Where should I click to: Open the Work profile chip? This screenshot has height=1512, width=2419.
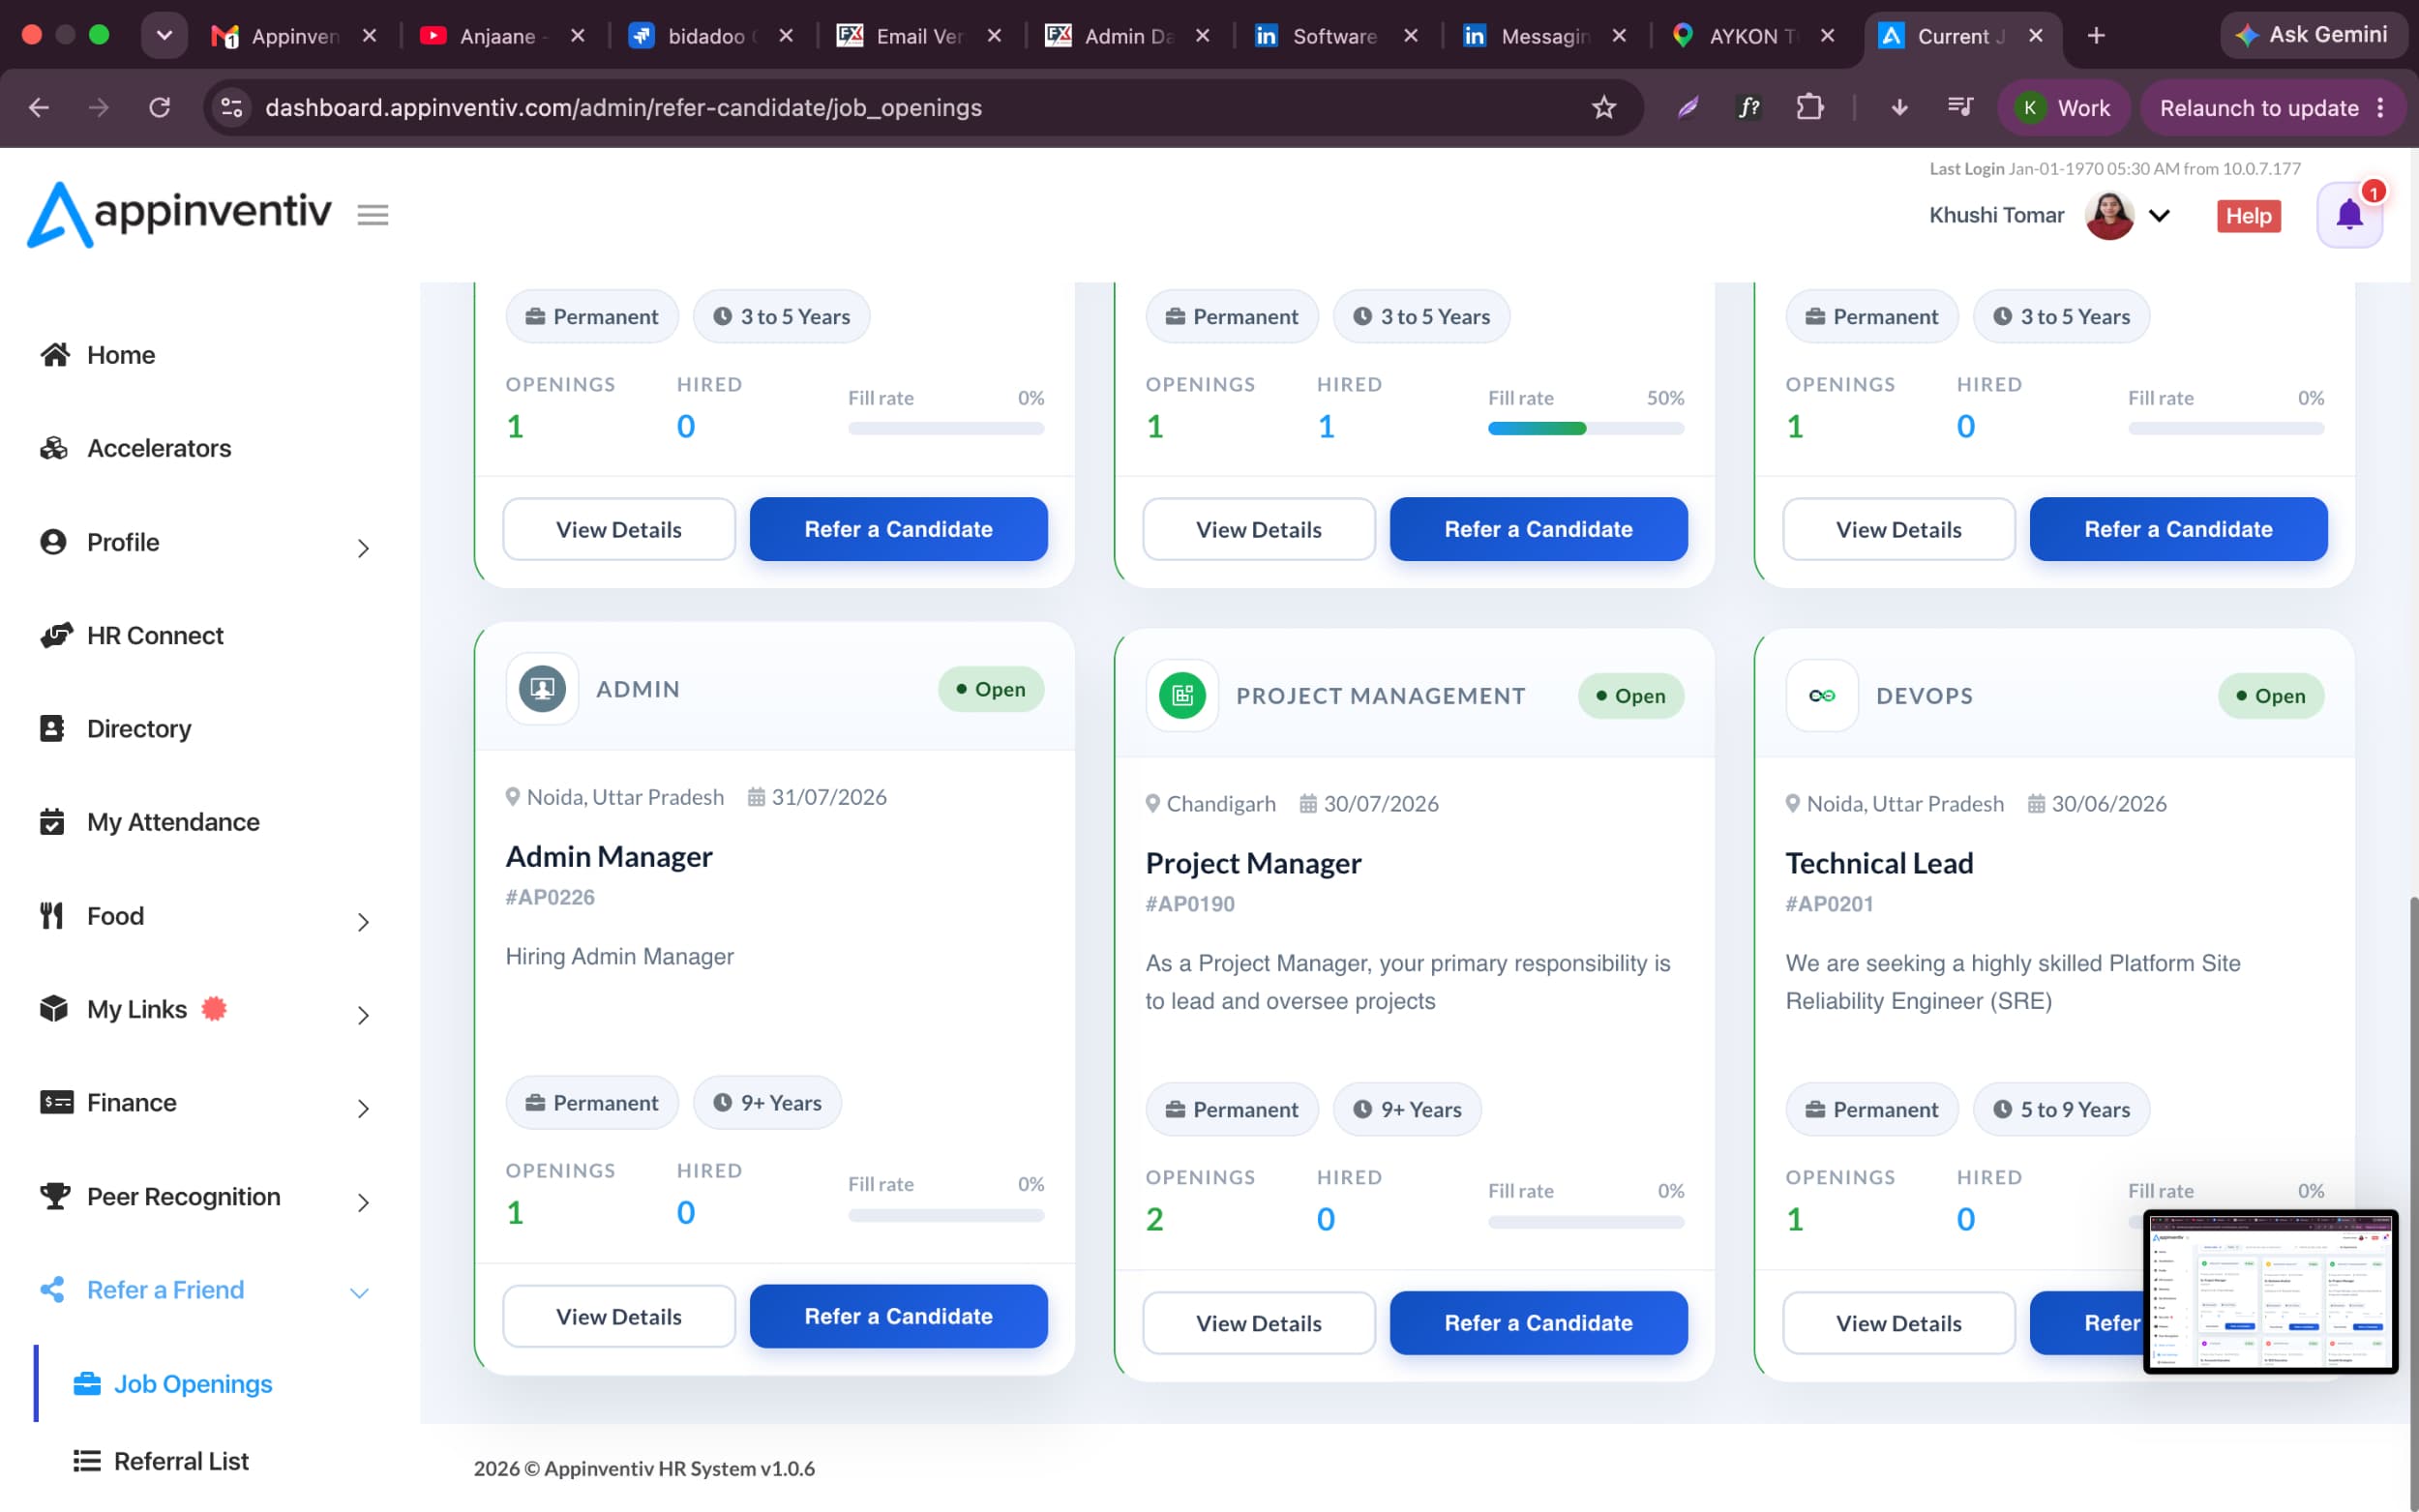2063,107
